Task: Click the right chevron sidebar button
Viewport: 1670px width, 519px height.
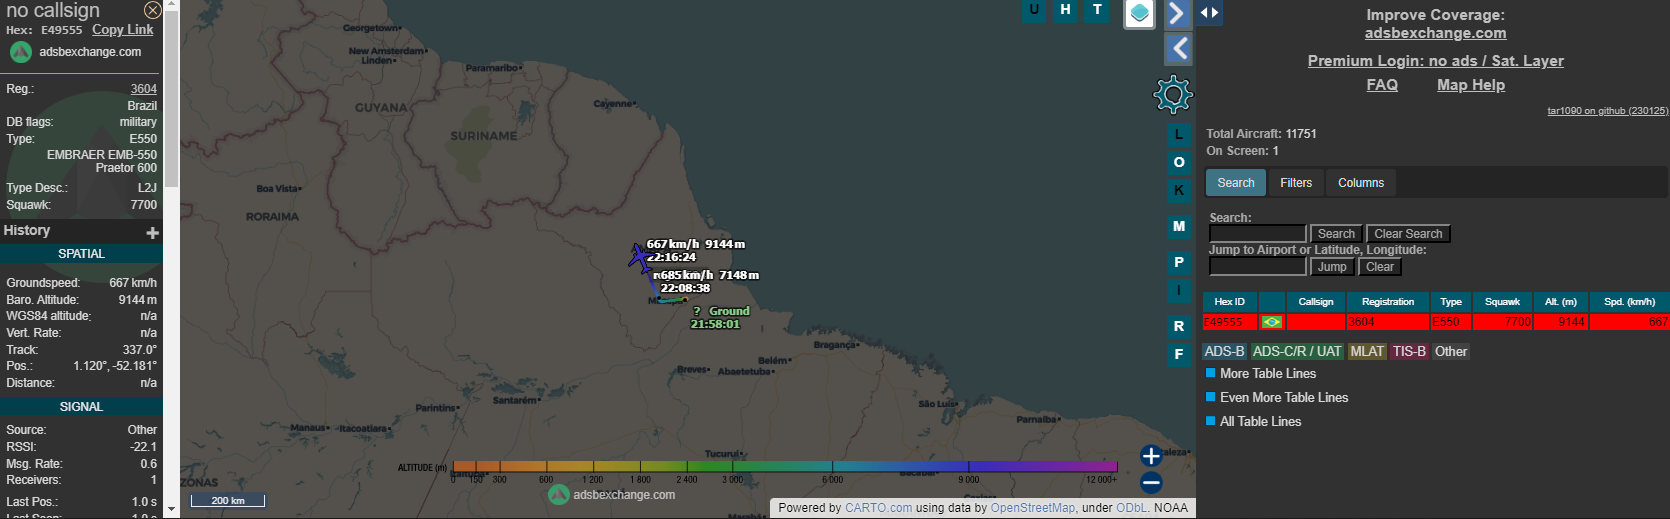Action: point(1178,13)
